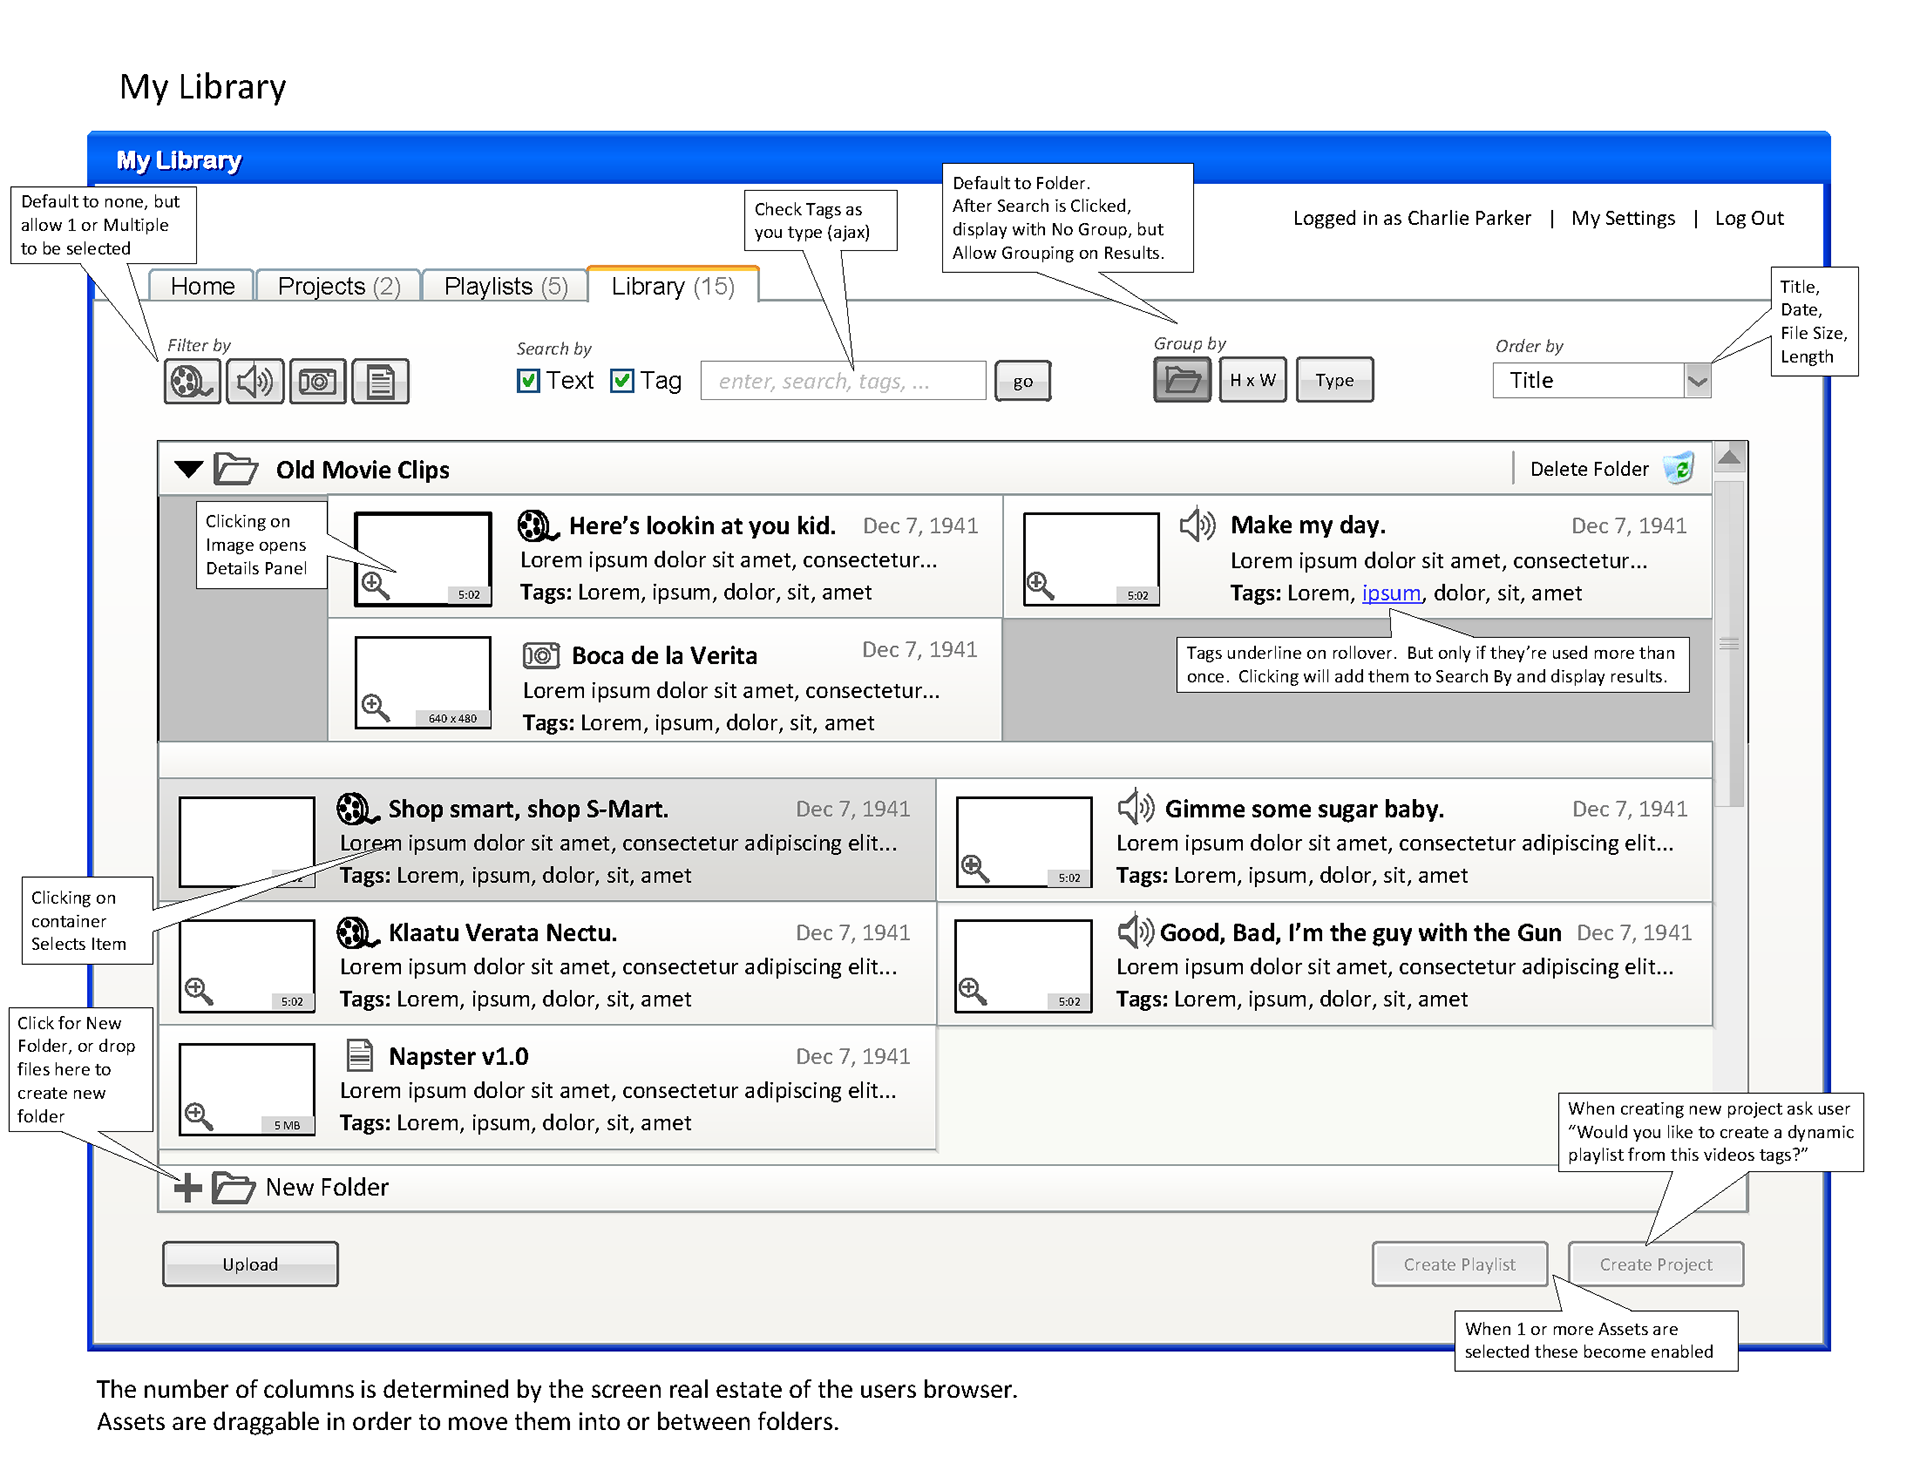Filter library by document icon
Viewport: 1920px width, 1484px height.
click(380, 381)
